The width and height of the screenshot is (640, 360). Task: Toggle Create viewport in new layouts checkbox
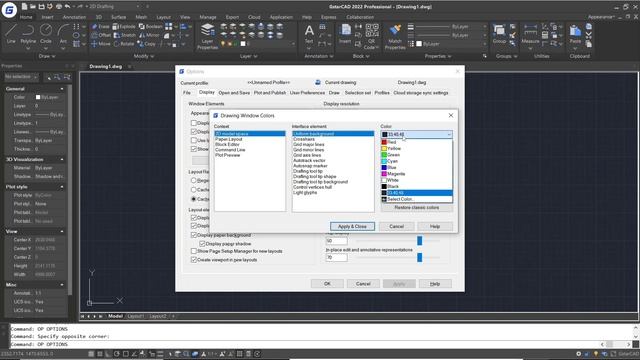pos(194,260)
